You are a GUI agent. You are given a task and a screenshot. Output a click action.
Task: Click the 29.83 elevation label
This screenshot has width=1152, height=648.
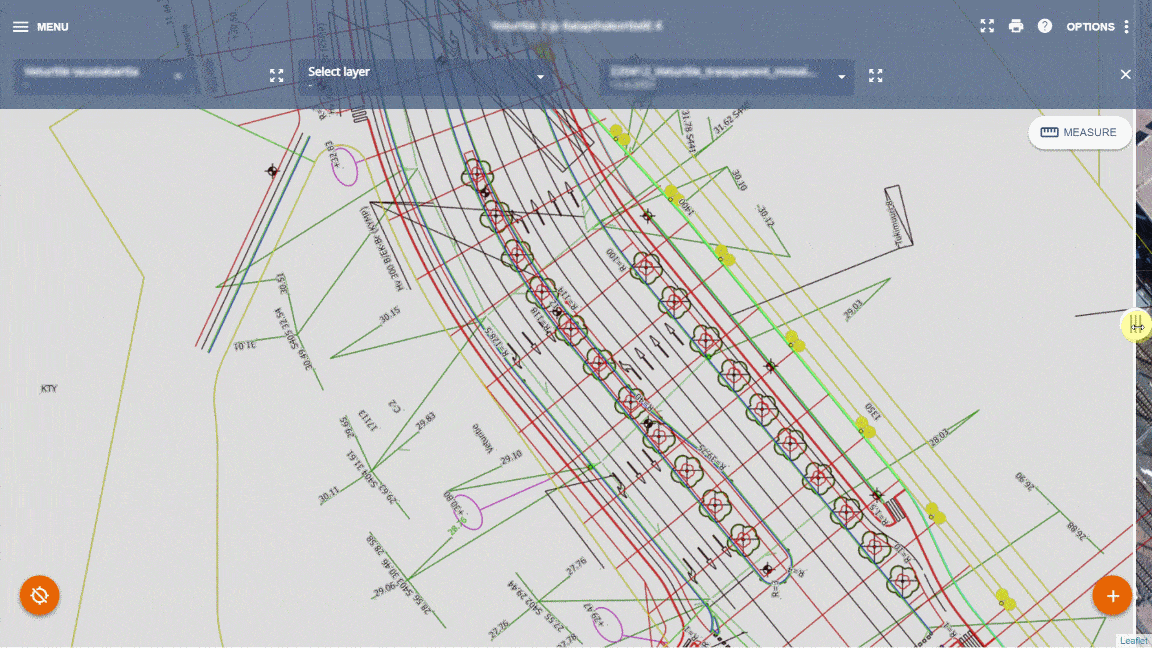coord(425,420)
